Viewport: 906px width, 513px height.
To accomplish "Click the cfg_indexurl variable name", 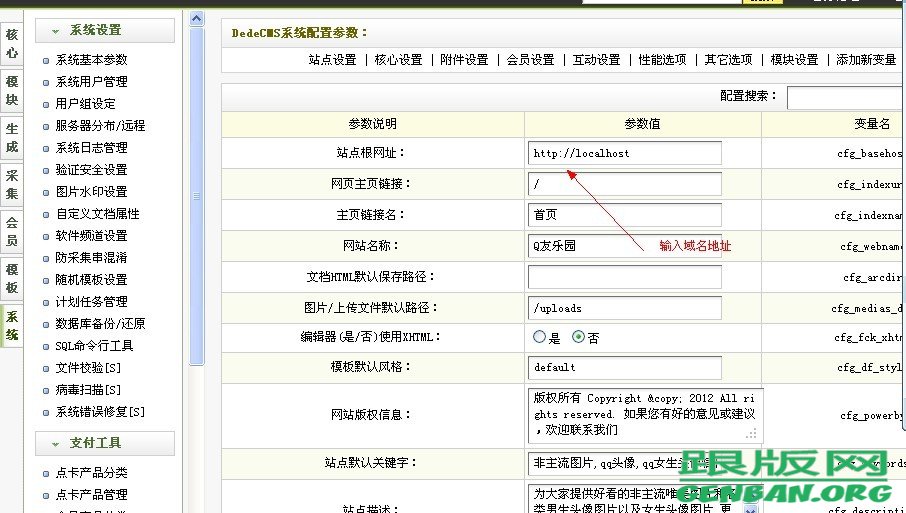I will click(870, 184).
